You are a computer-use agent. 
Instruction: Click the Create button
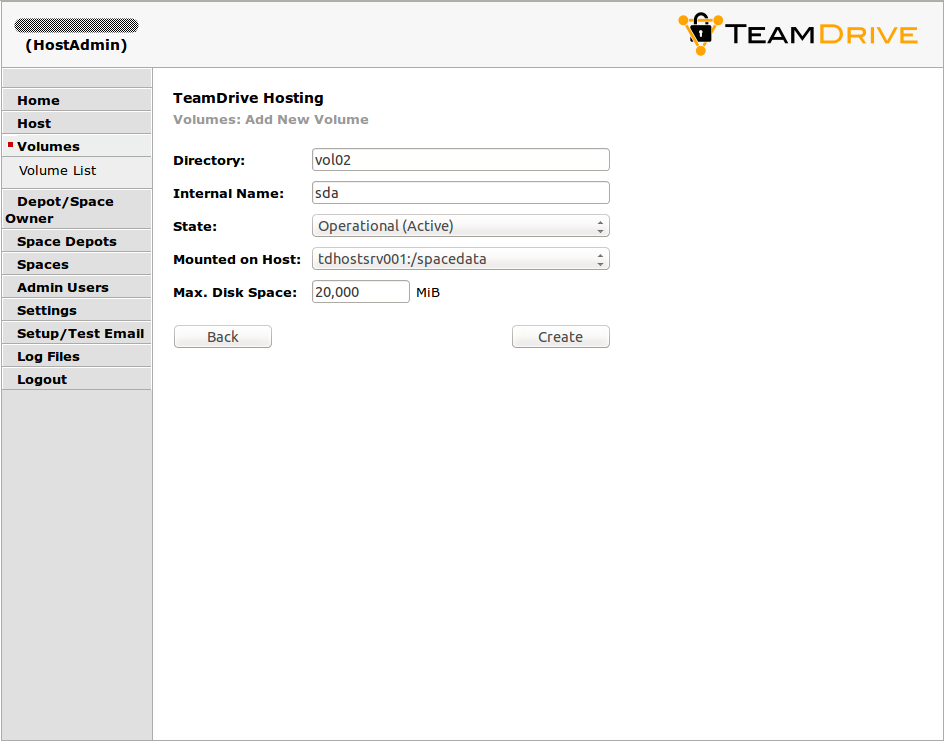[x=560, y=337]
